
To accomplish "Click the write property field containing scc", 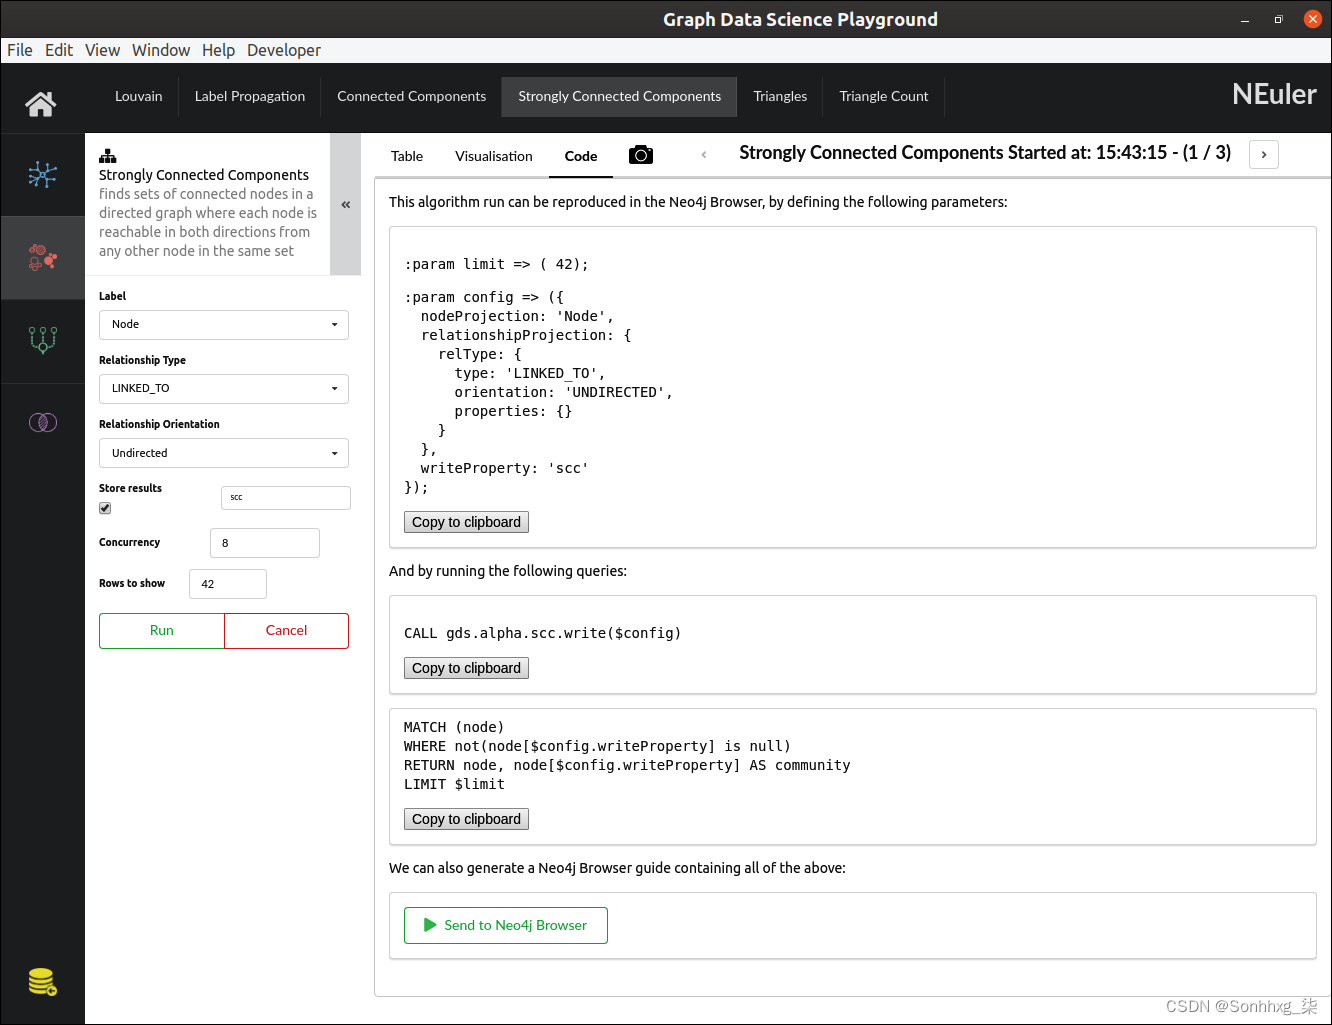I will (x=286, y=498).
